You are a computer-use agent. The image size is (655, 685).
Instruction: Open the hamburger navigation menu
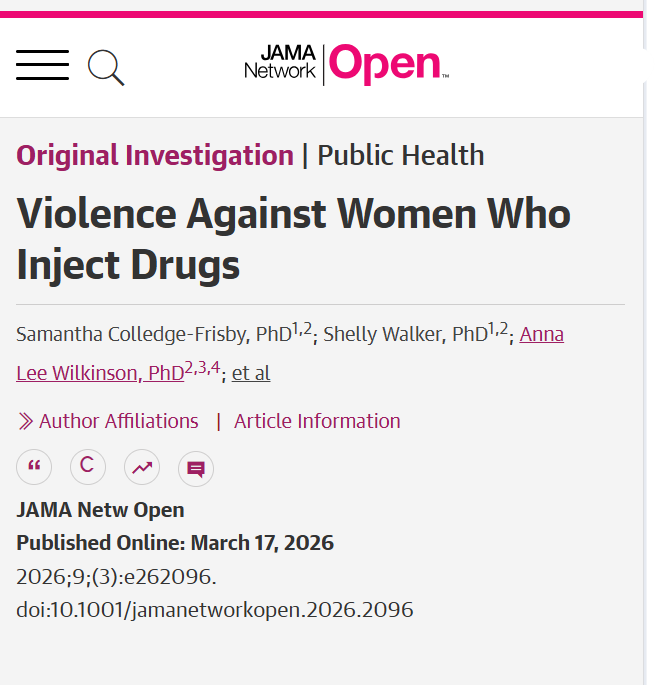click(42, 65)
